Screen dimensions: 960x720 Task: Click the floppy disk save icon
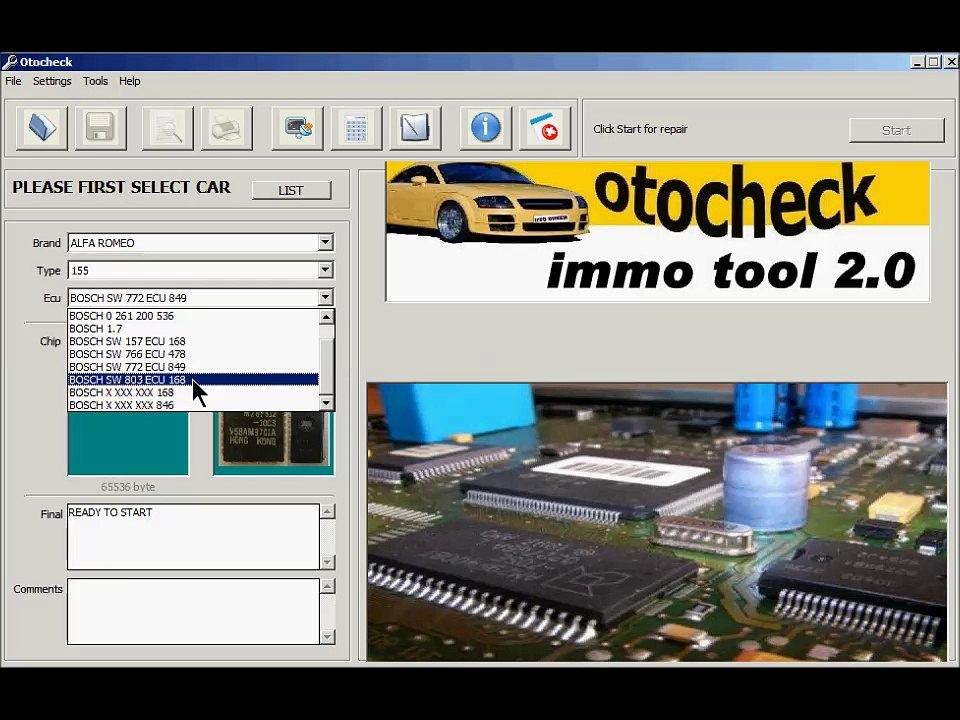click(x=100, y=128)
